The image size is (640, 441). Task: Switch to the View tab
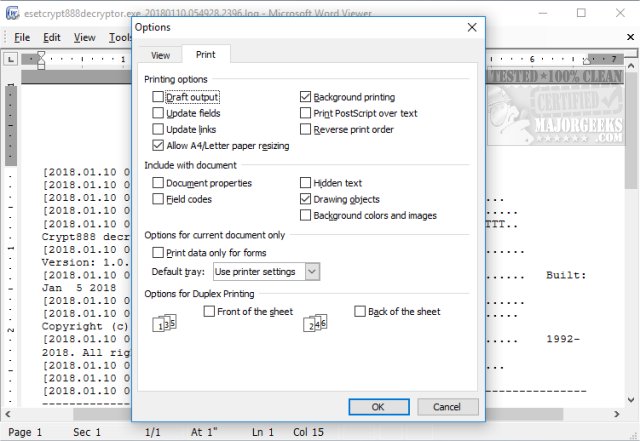point(160,55)
